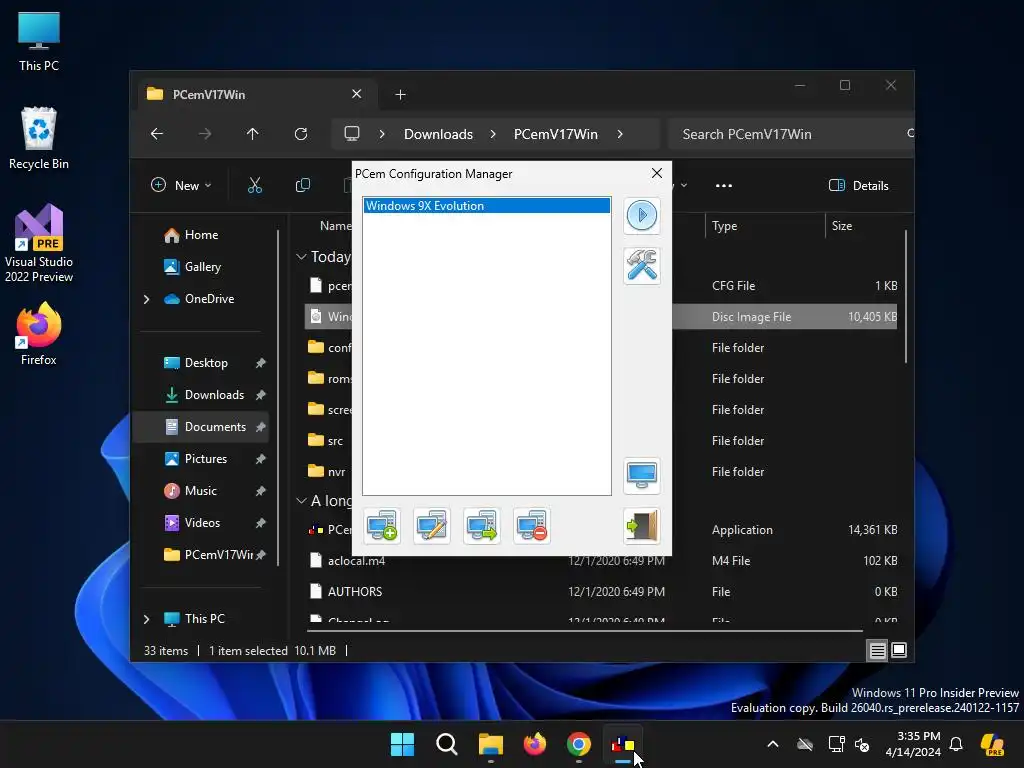
Task: Show hidden system tray icons
Action: (773, 744)
